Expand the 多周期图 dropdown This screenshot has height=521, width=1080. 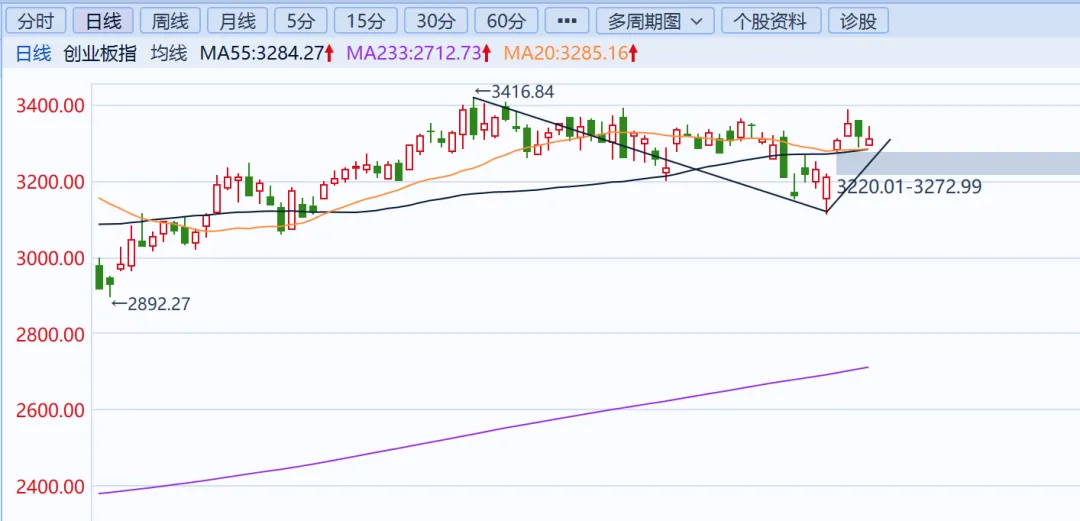(655, 21)
